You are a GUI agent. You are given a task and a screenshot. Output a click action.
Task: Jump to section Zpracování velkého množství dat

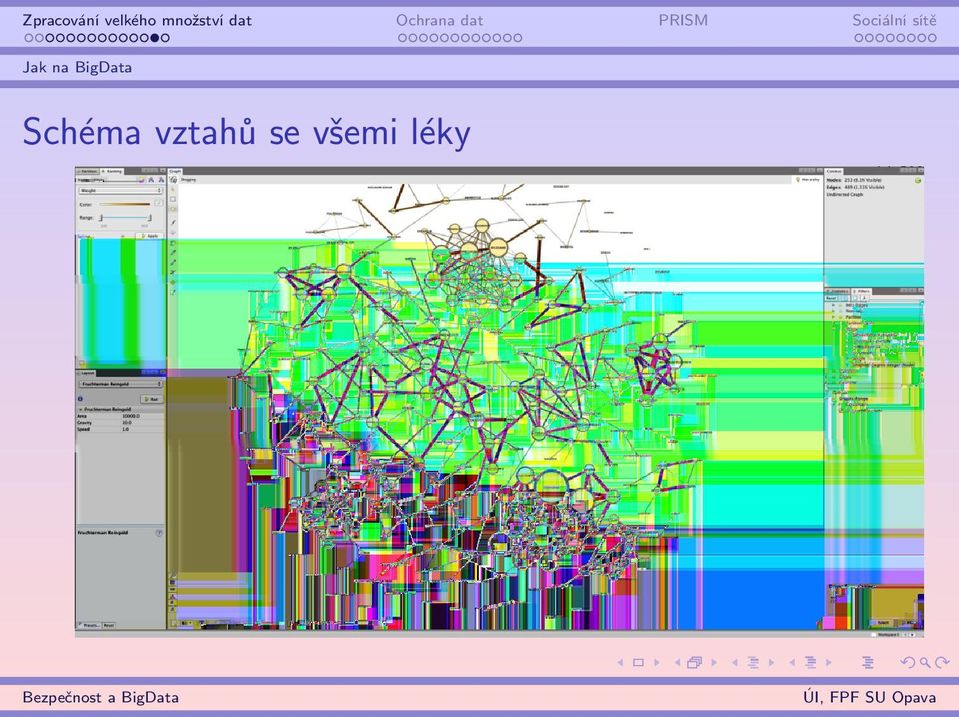click(x=137, y=20)
